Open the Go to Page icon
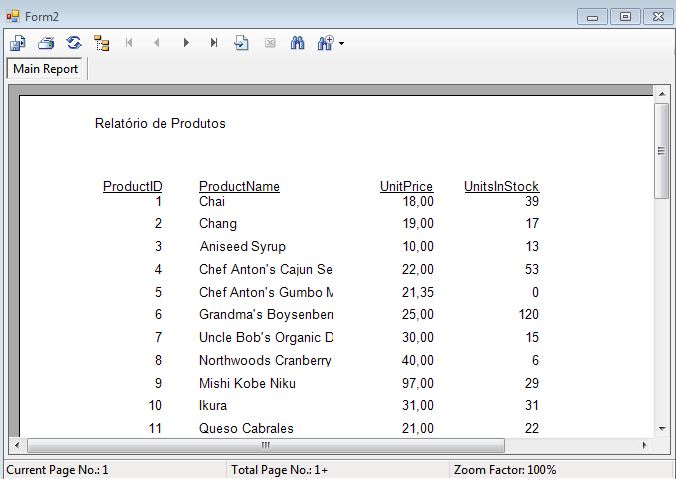Viewport: 676px width, 479px height. [x=242, y=43]
